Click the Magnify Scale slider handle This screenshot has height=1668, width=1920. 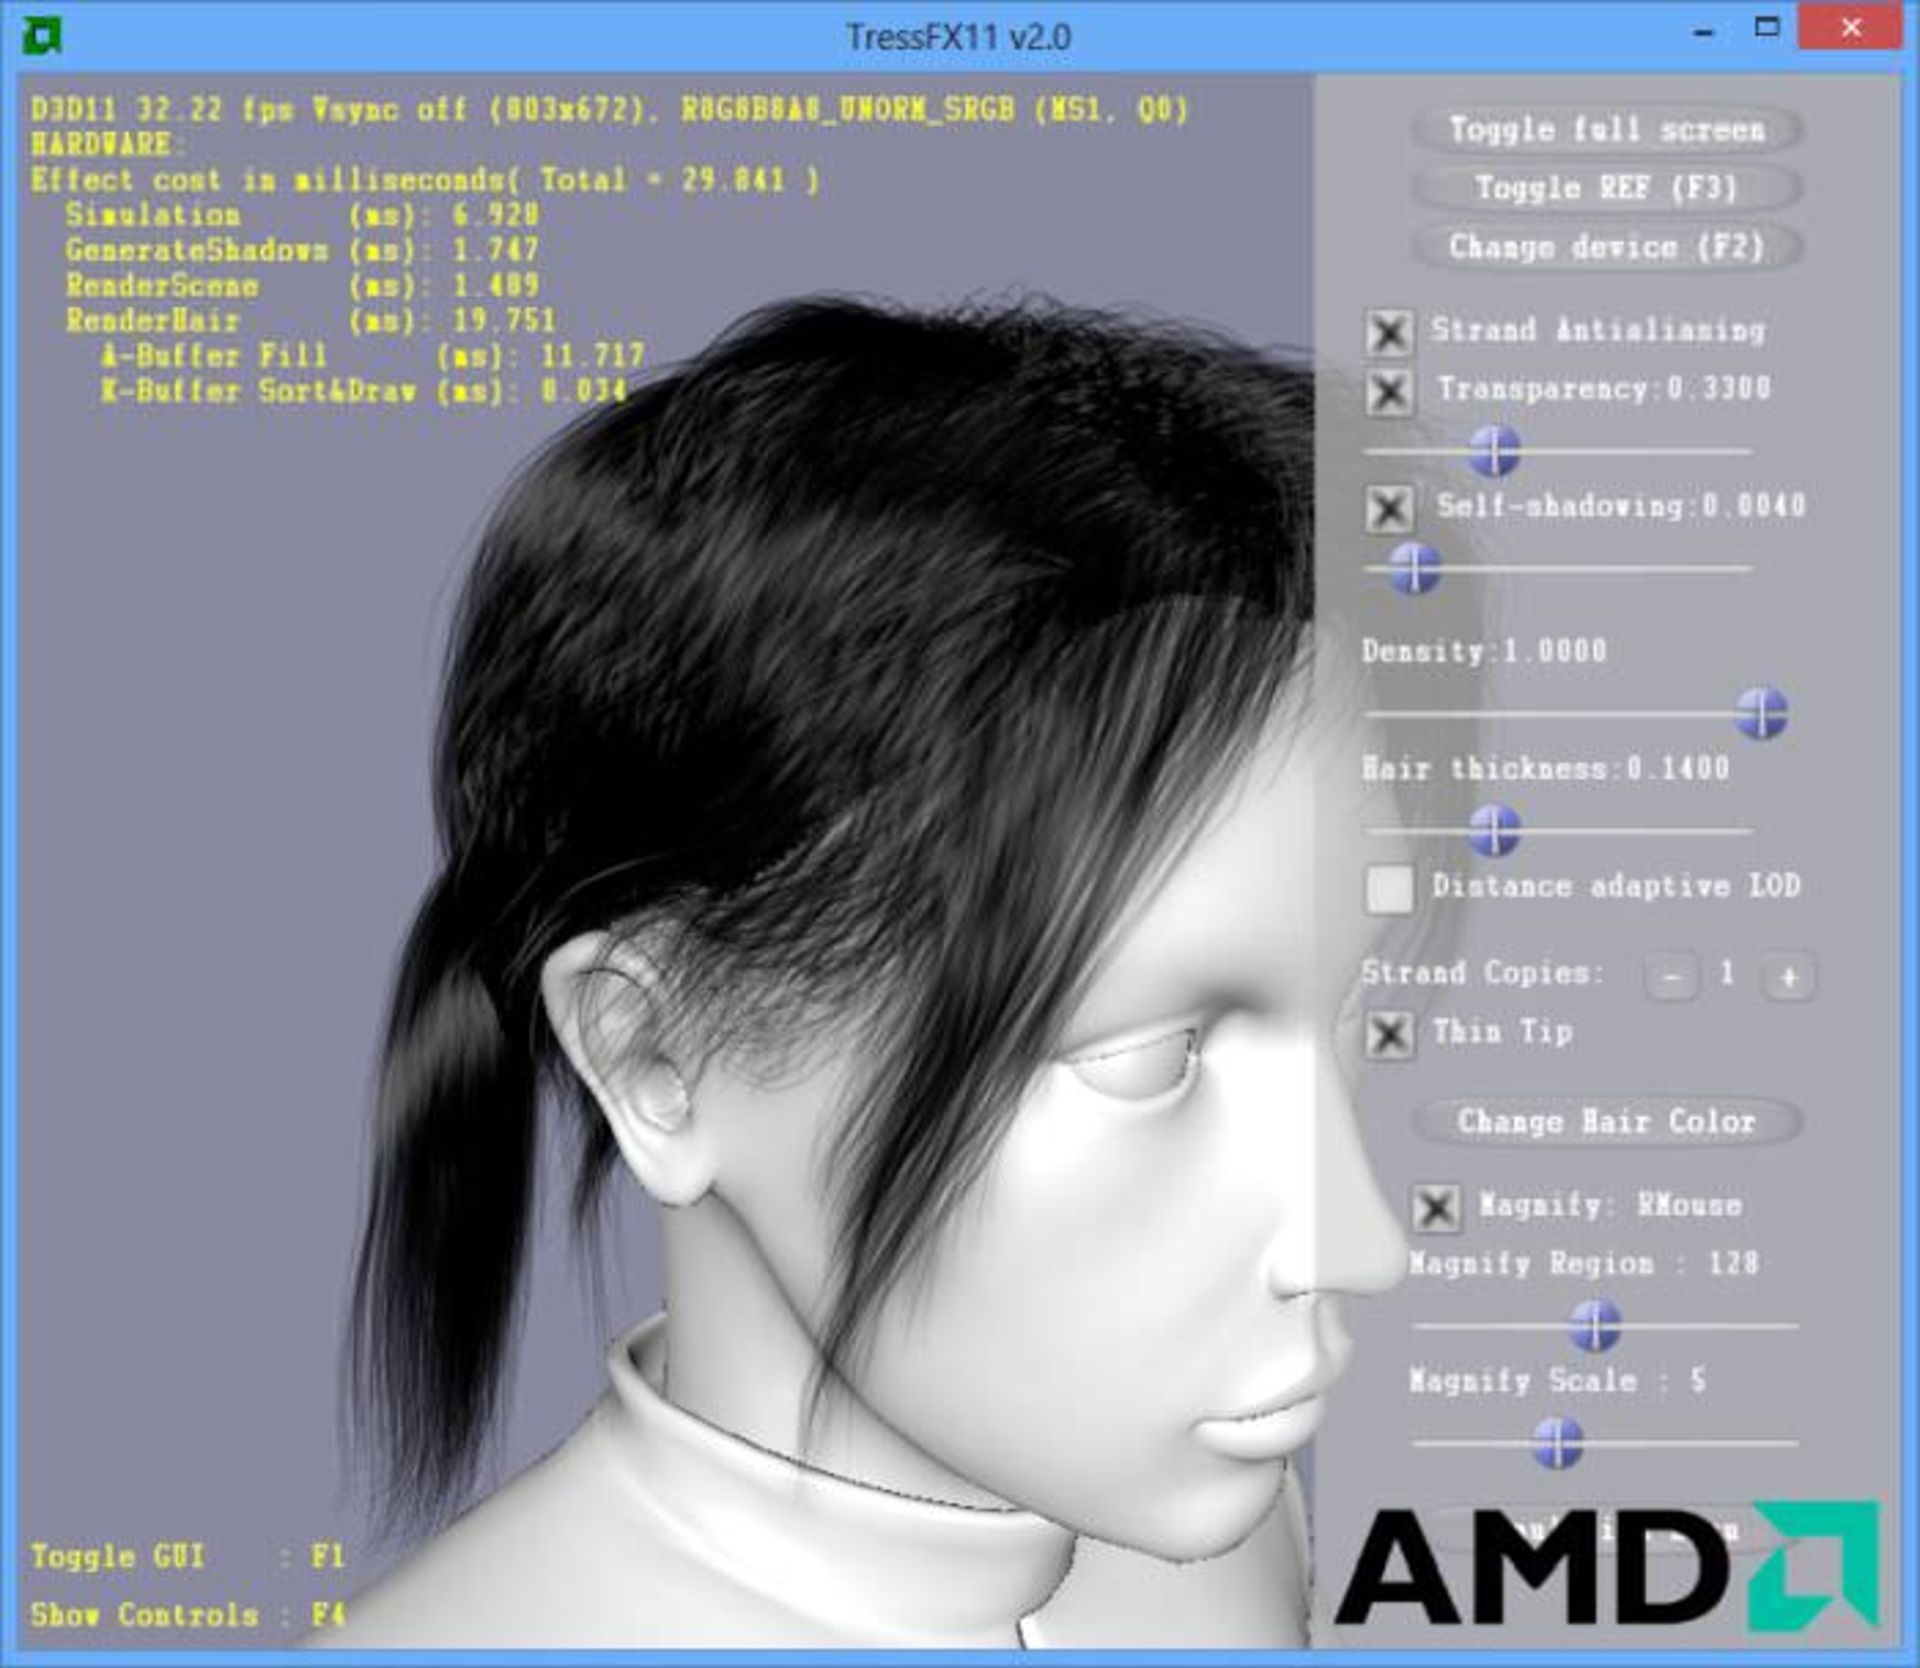(1557, 1443)
